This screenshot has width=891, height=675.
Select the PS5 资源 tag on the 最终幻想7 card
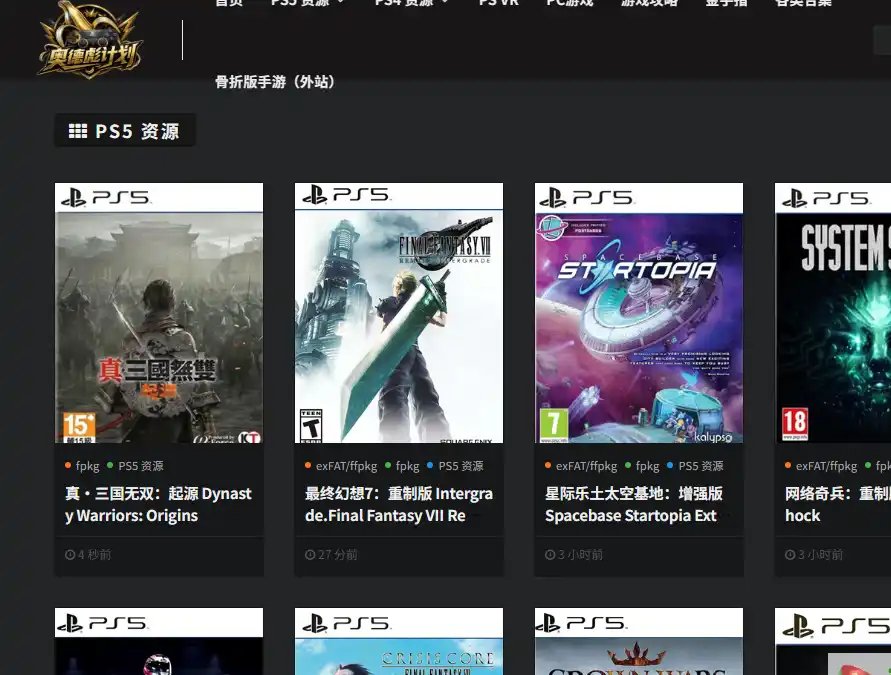coord(461,466)
